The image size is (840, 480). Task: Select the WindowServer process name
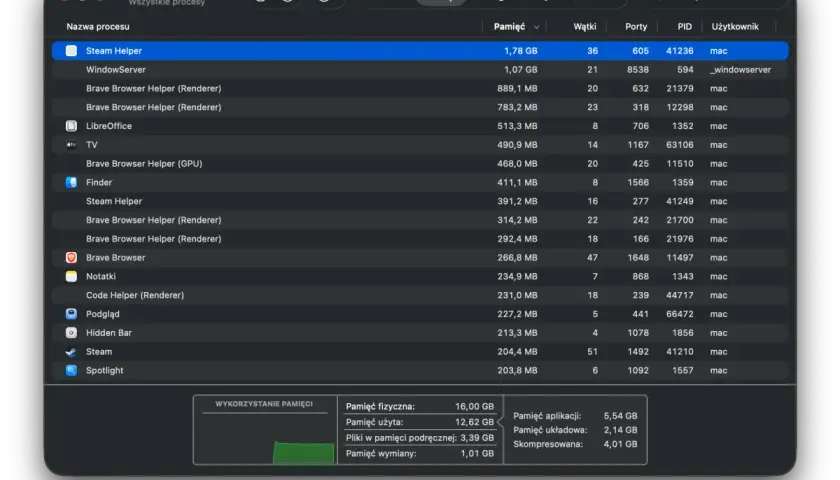tap(116, 70)
